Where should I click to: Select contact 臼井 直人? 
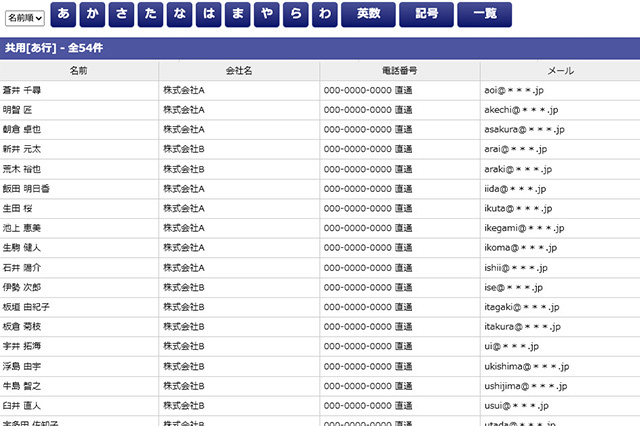click(22, 406)
